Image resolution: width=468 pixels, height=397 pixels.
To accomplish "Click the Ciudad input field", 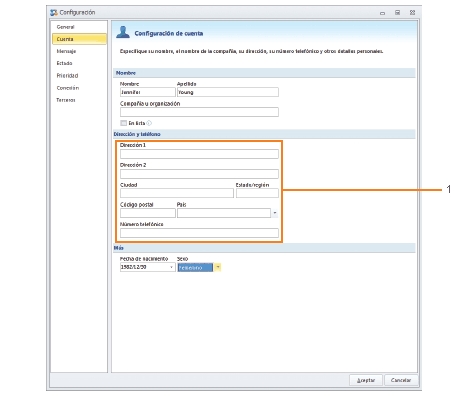I will pos(177,193).
